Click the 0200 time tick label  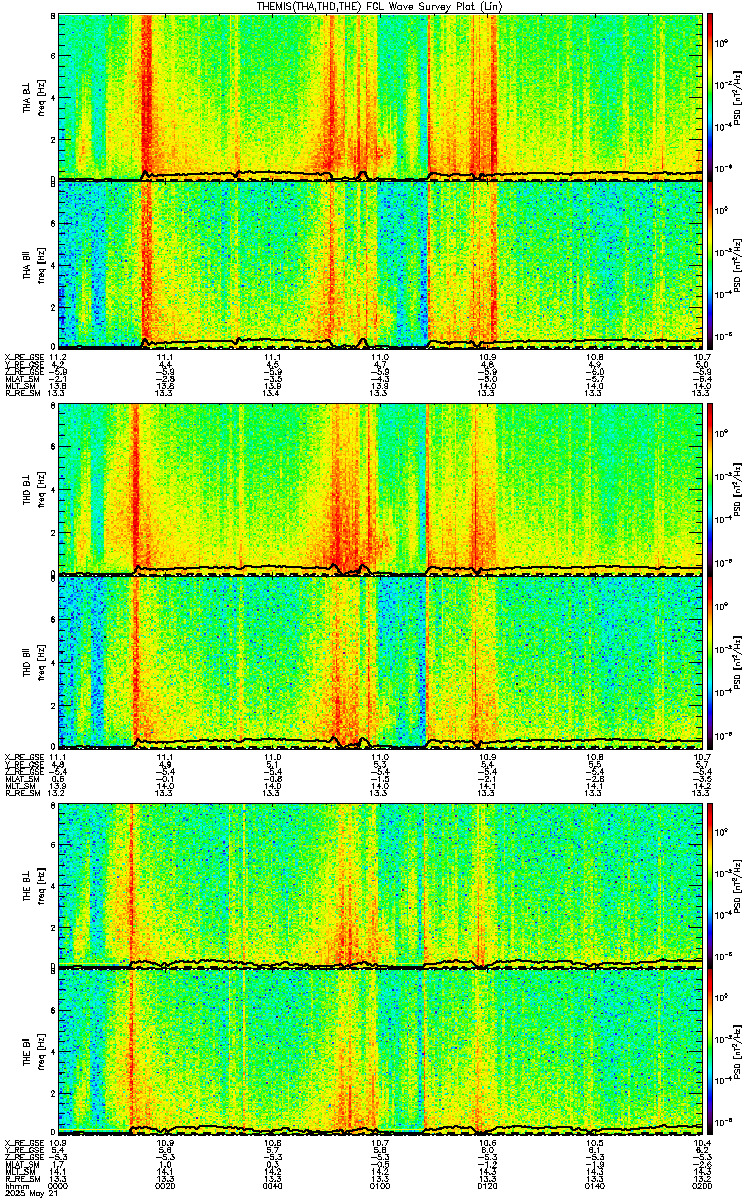tap(703, 1185)
